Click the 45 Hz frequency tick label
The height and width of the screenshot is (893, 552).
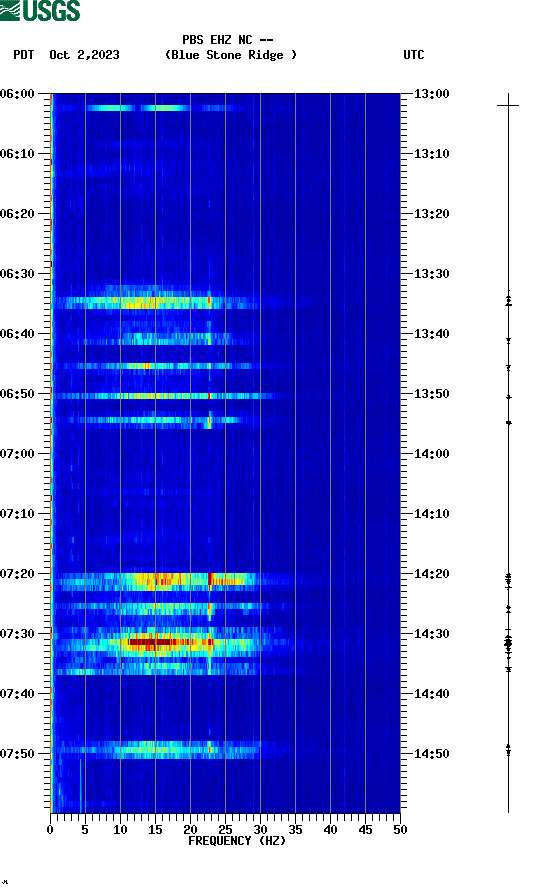pos(365,830)
